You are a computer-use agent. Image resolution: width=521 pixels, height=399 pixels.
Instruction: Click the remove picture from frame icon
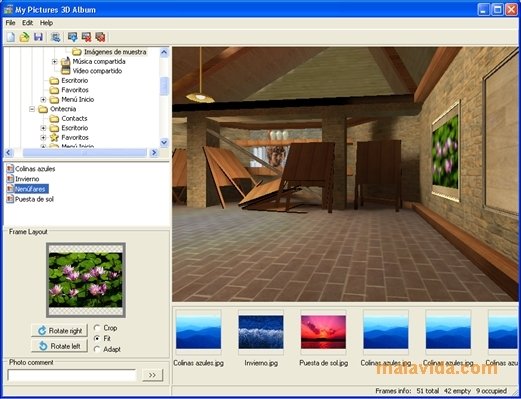(x=86, y=37)
